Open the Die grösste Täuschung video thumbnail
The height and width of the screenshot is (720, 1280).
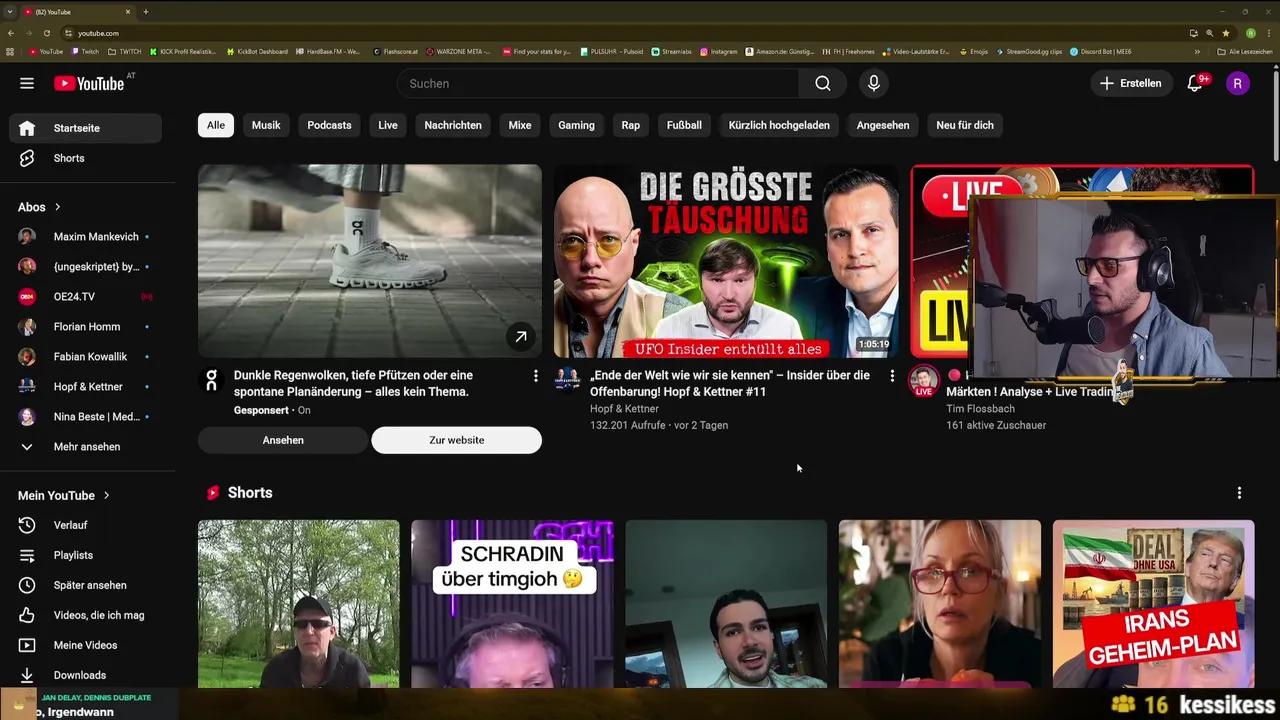tap(726, 261)
